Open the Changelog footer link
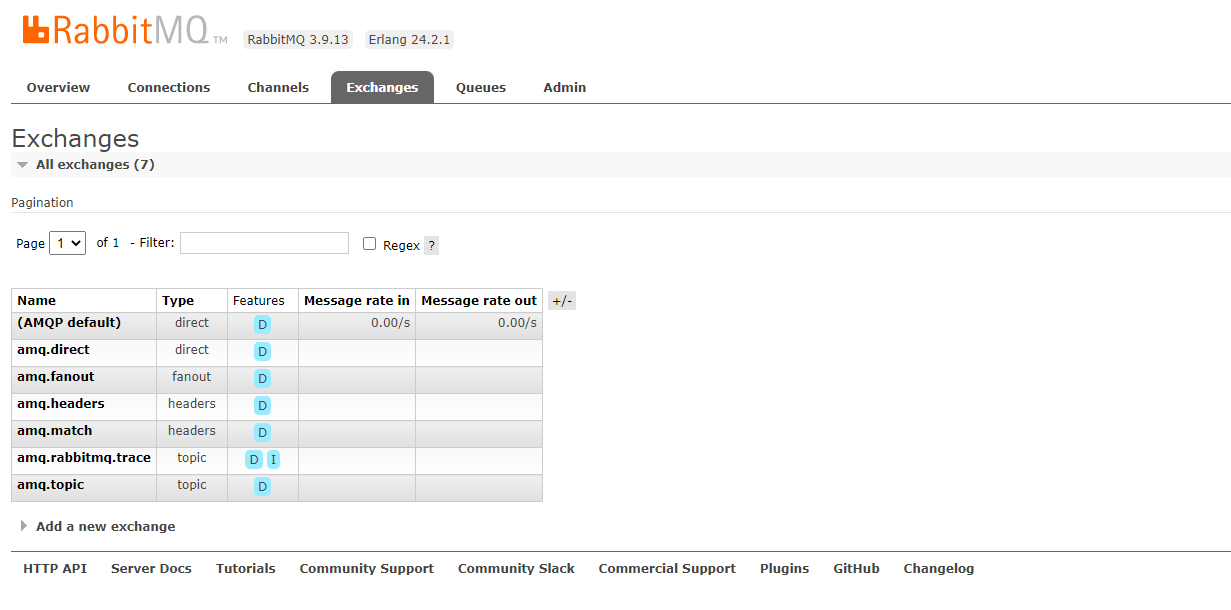 click(939, 568)
